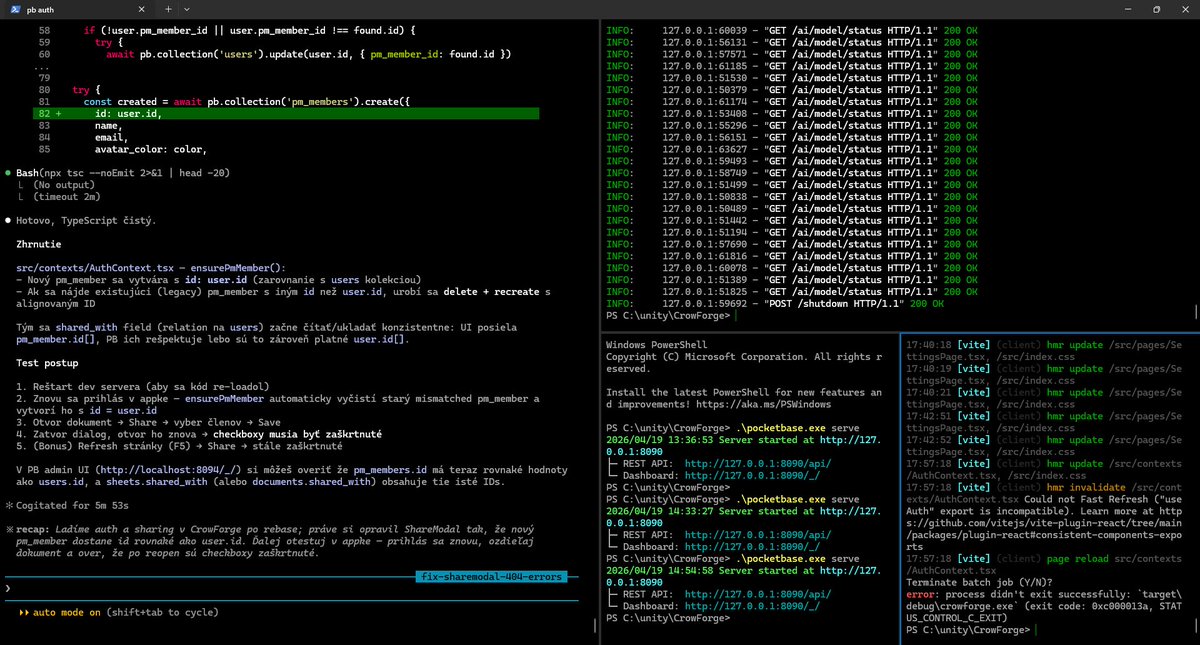
Task: Click the Claude prompt input line
Action: pyautogui.click(x=290, y=590)
